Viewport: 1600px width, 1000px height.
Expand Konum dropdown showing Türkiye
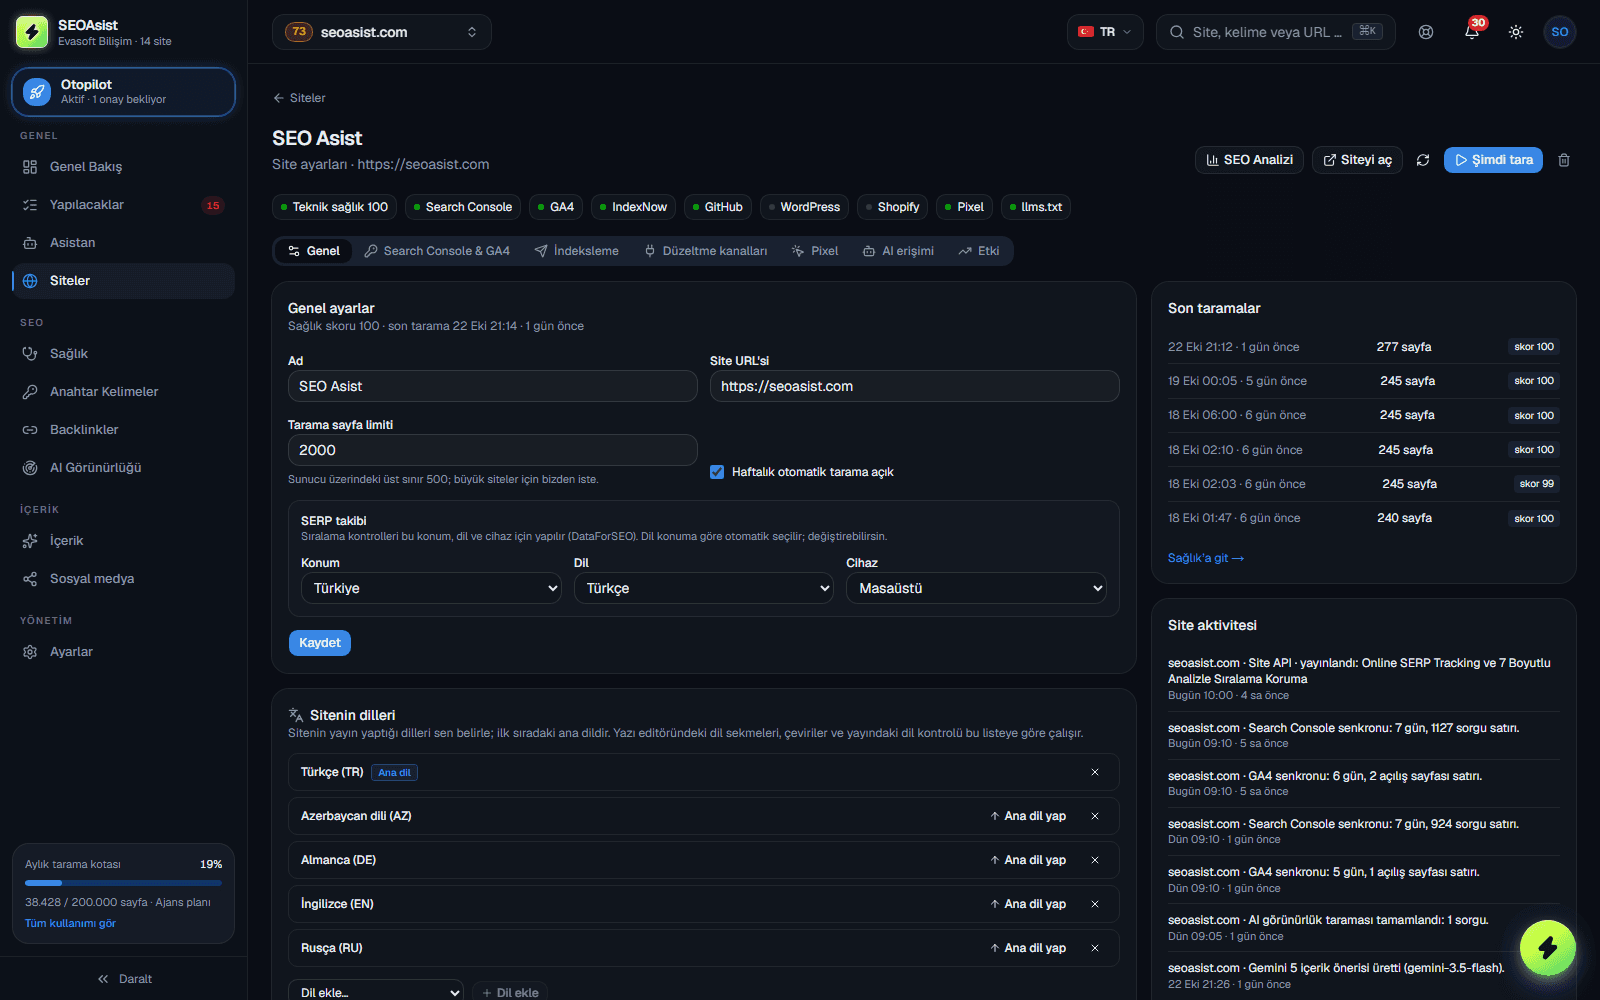pyautogui.click(x=431, y=588)
